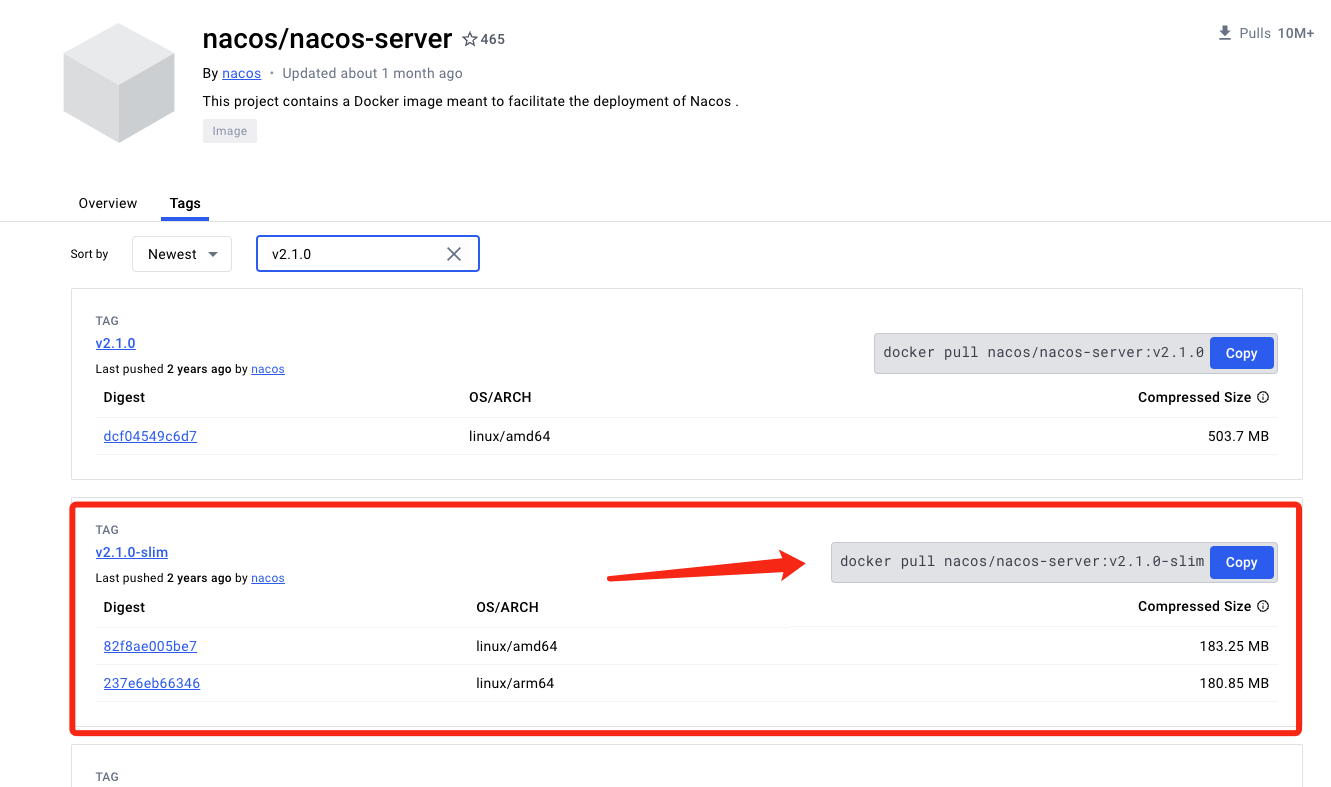Open digest dcf04549c6d7
Image resolution: width=1331 pixels, height=787 pixels.
click(x=150, y=436)
